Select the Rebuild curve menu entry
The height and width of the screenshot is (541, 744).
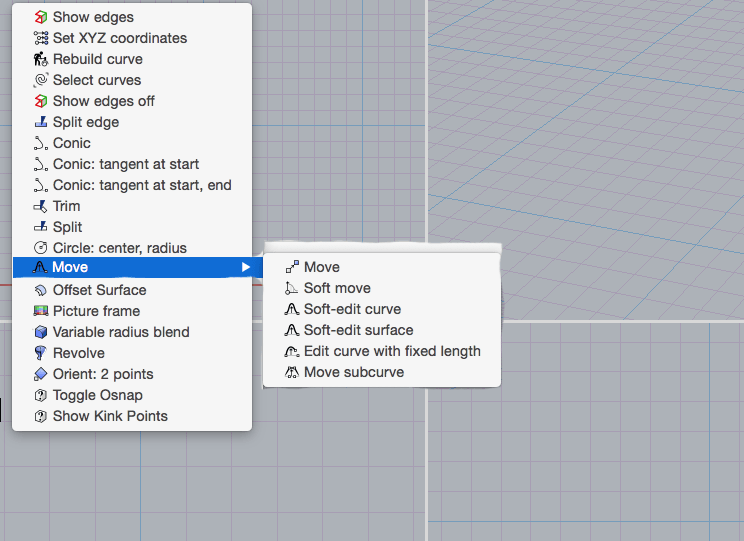pyautogui.click(x=132, y=59)
